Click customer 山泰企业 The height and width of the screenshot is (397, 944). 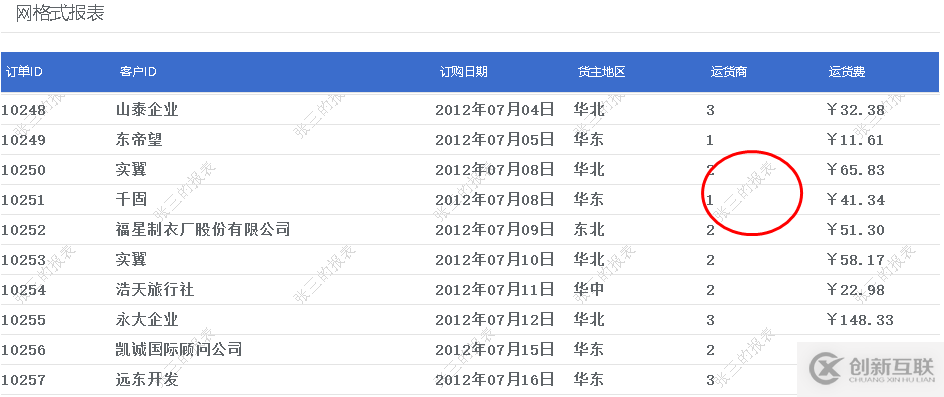click(x=147, y=110)
